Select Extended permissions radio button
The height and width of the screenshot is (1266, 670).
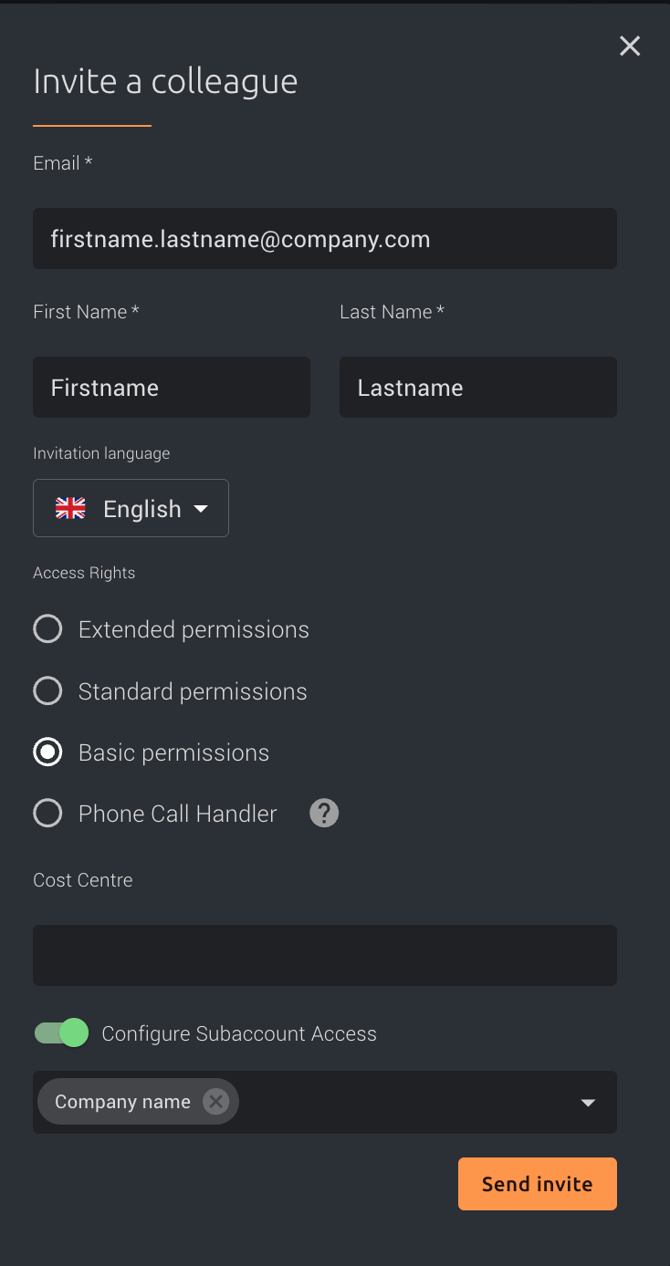coord(48,629)
